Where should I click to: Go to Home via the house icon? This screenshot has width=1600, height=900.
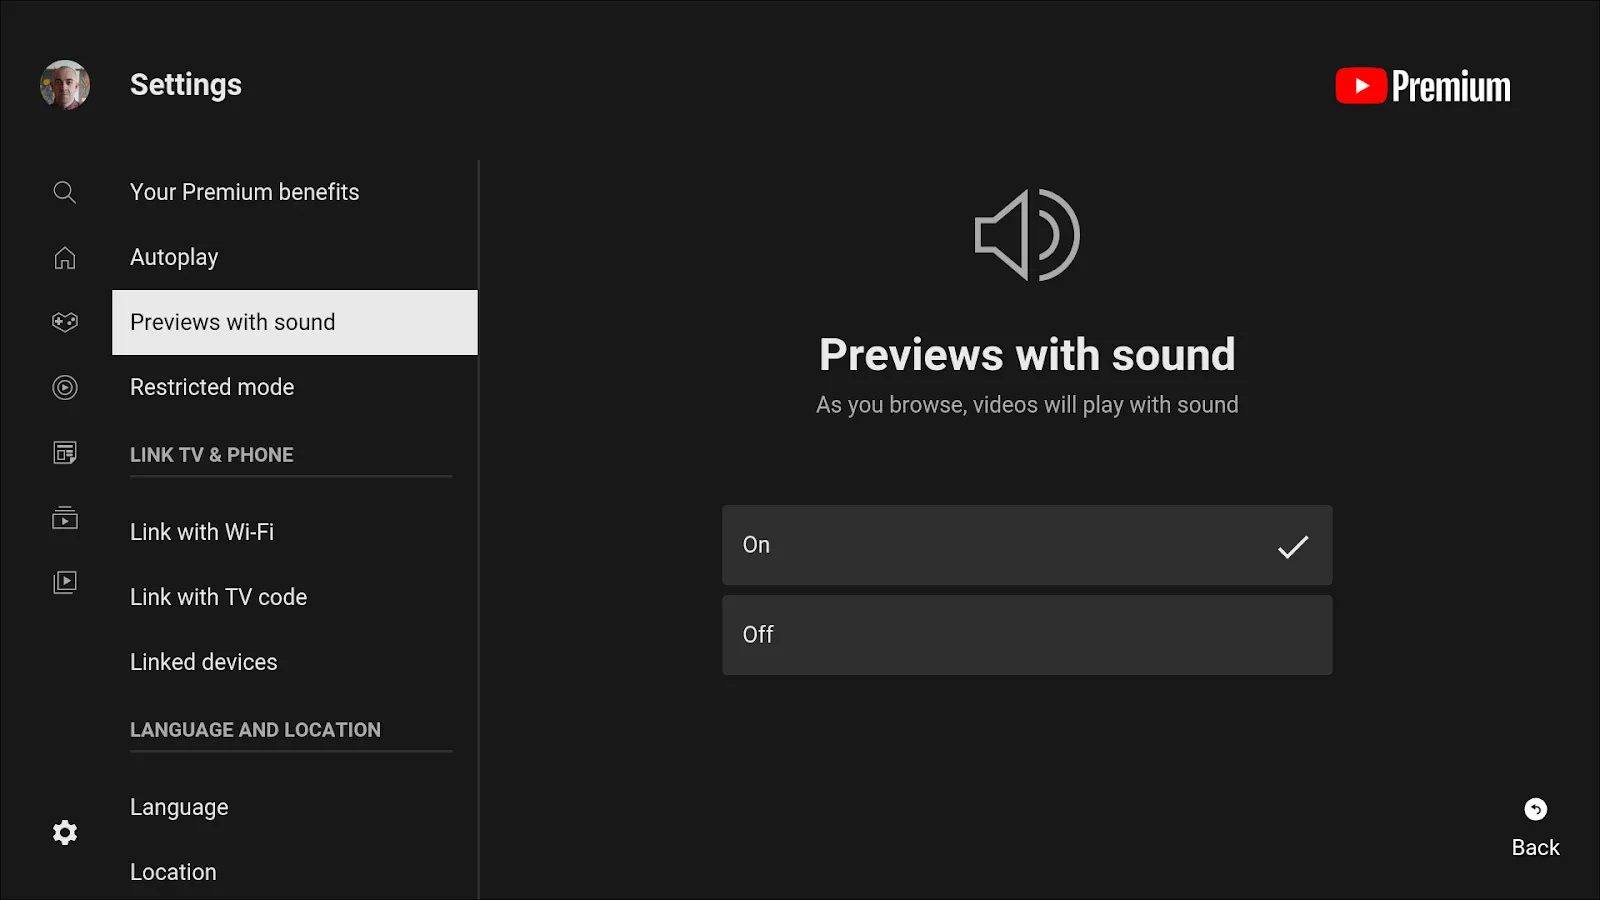coord(65,258)
